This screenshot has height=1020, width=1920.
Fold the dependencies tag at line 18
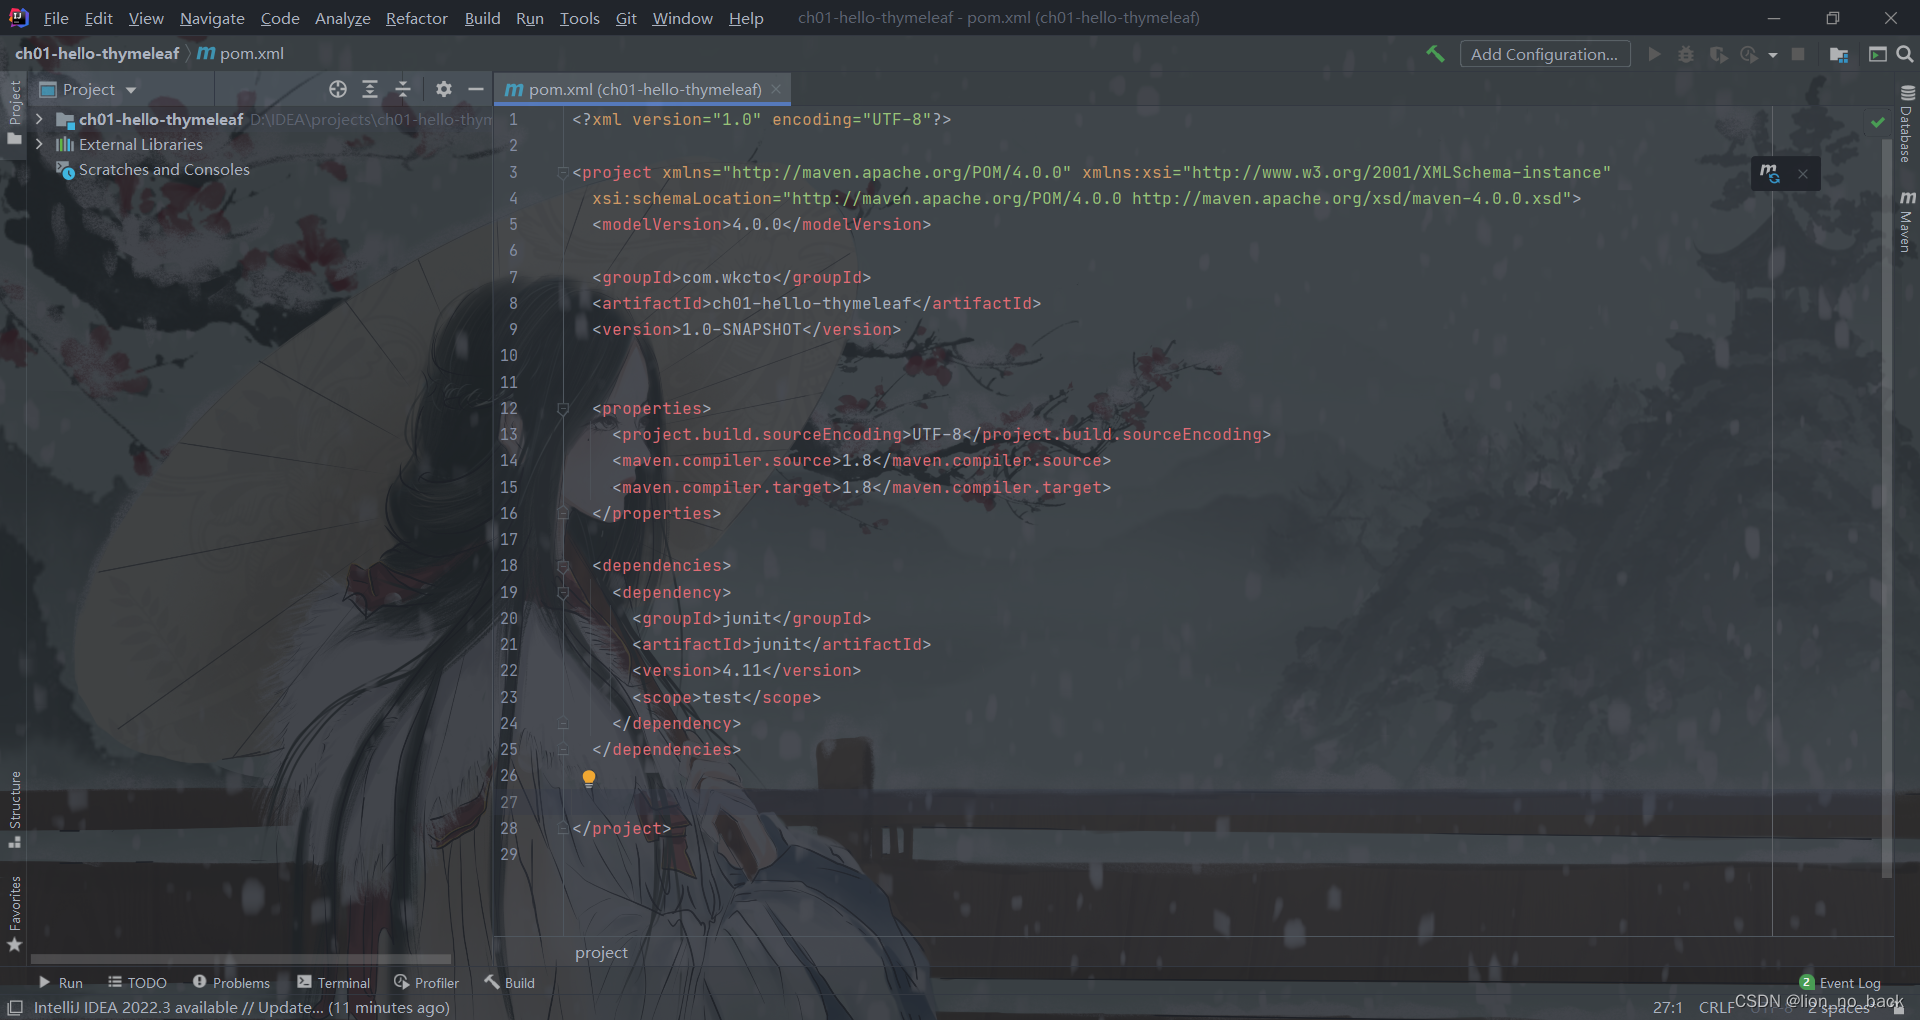coord(562,566)
